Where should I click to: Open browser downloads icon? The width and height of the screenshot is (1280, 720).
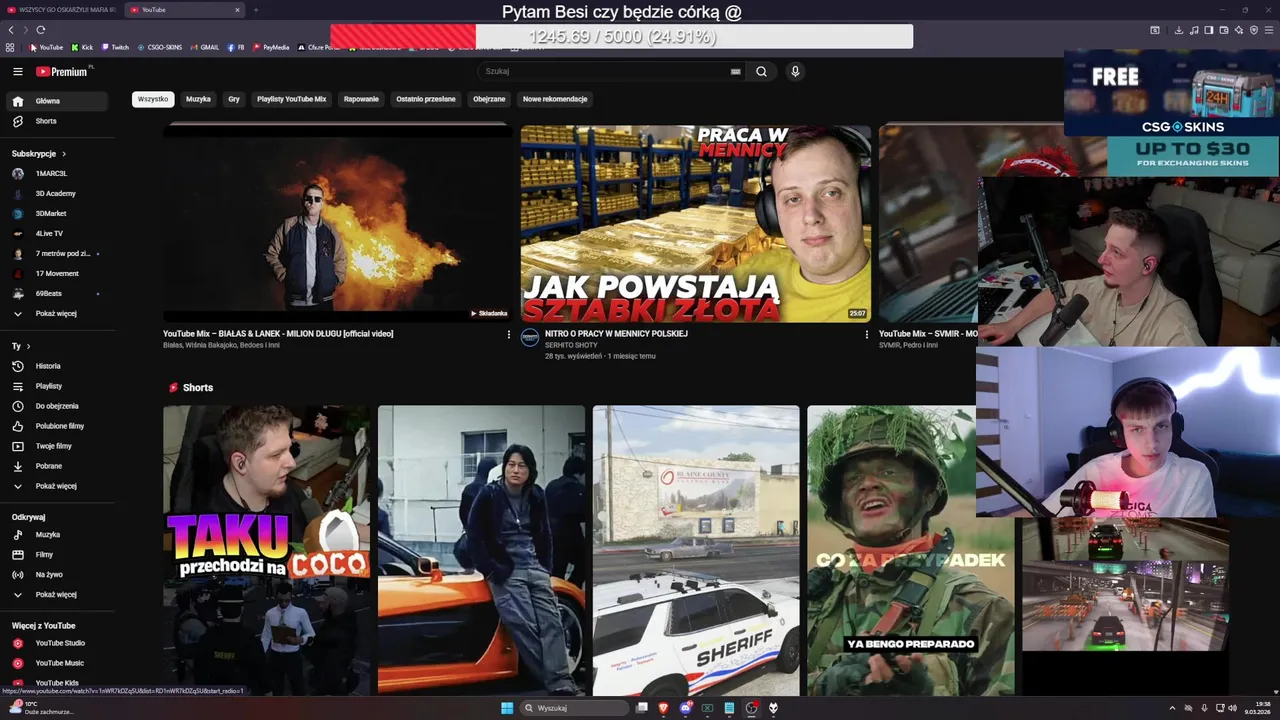[x=1179, y=30]
